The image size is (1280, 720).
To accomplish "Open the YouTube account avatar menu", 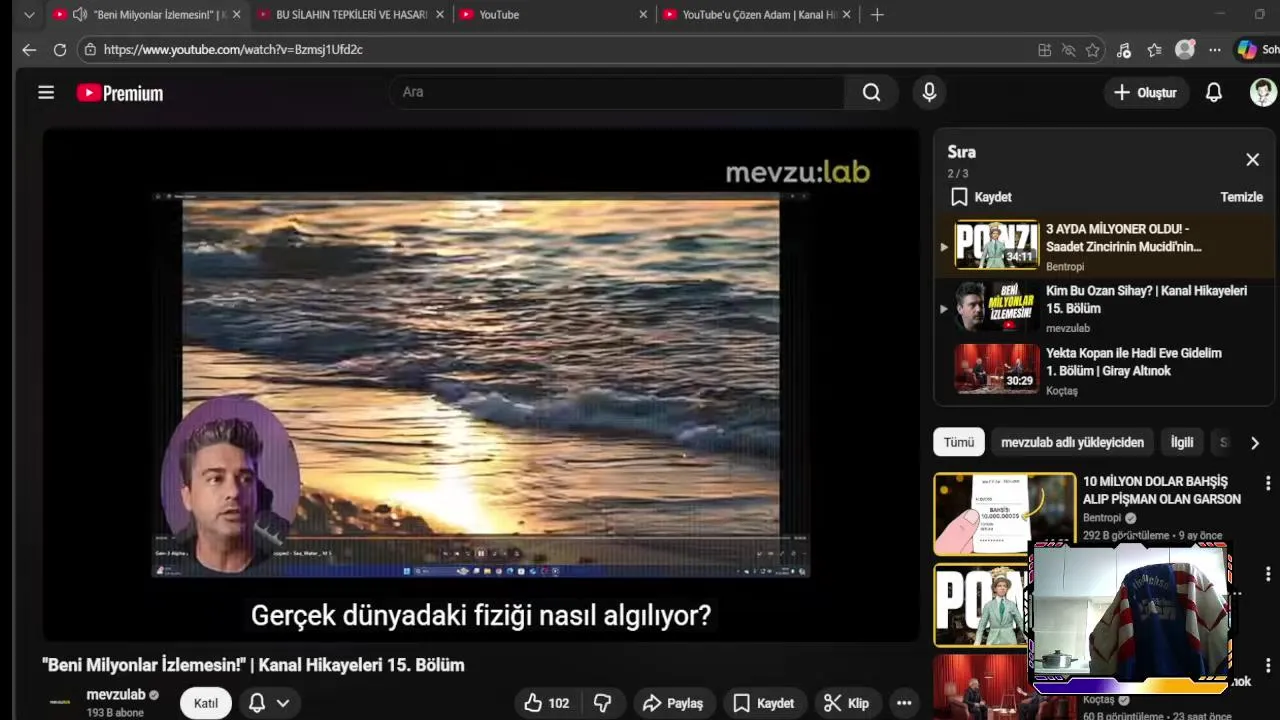I will [x=1263, y=92].
